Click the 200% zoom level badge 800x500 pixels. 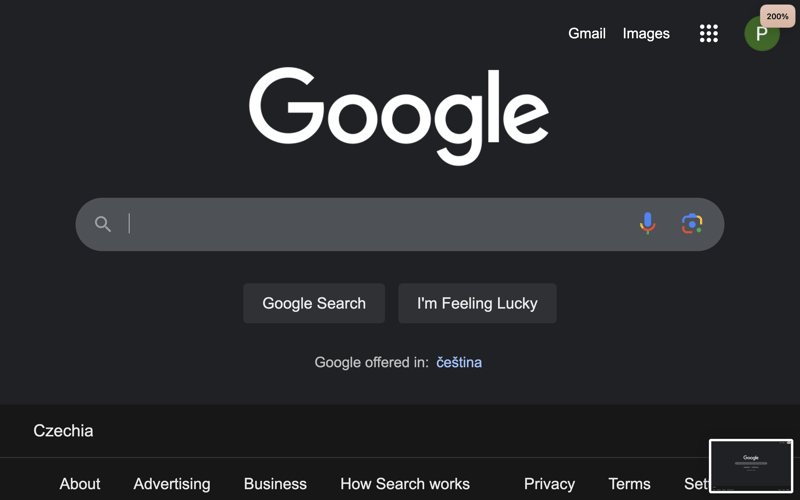click(x=778, y=16)
